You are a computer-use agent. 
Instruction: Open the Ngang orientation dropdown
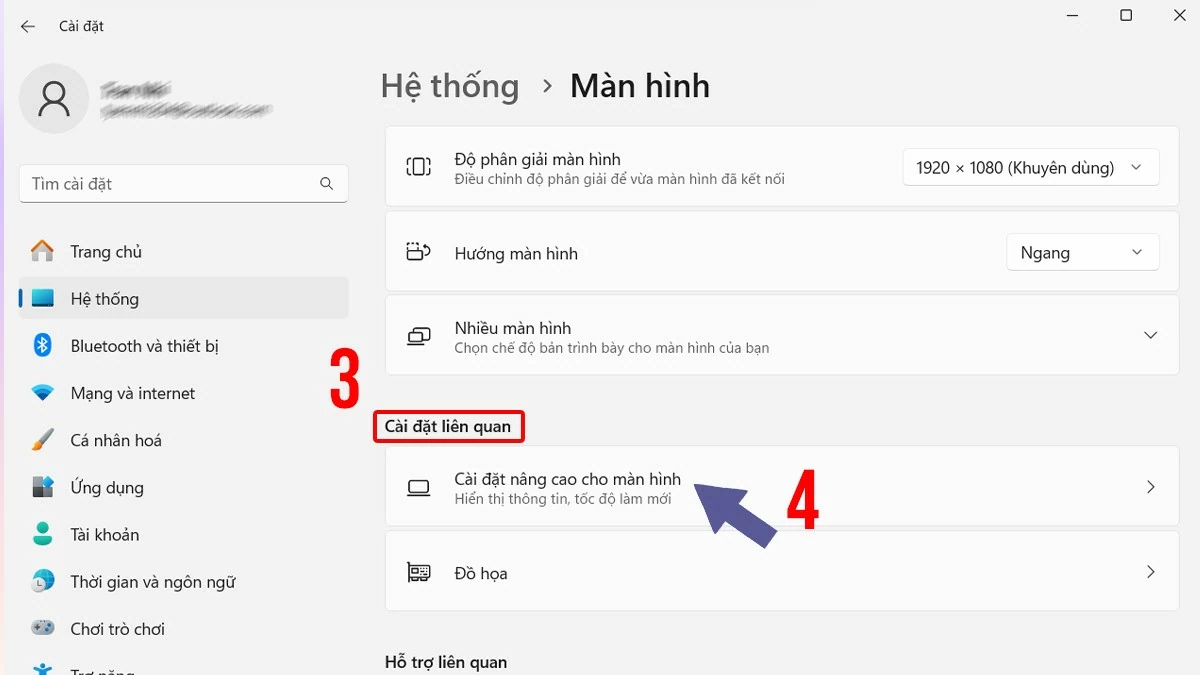click(1083, 252)
